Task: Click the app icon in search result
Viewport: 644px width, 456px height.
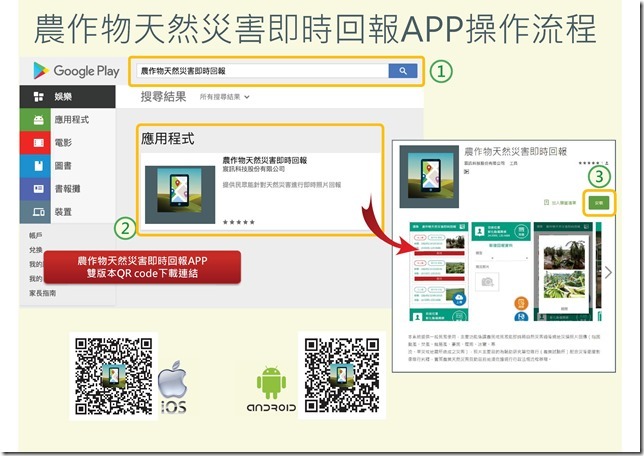Action: pos(180,195)
